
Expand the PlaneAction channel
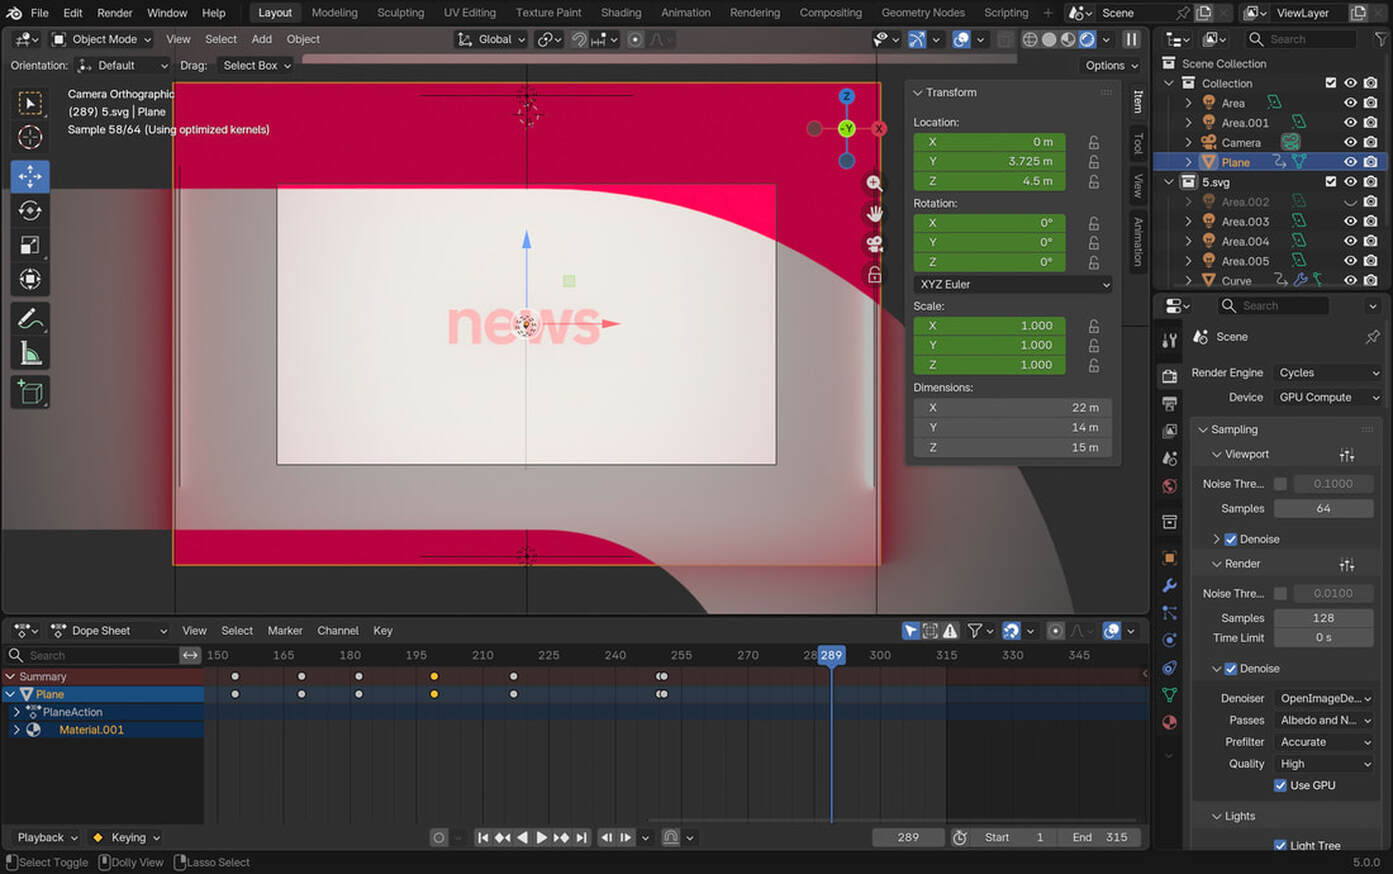coord(17,712)
